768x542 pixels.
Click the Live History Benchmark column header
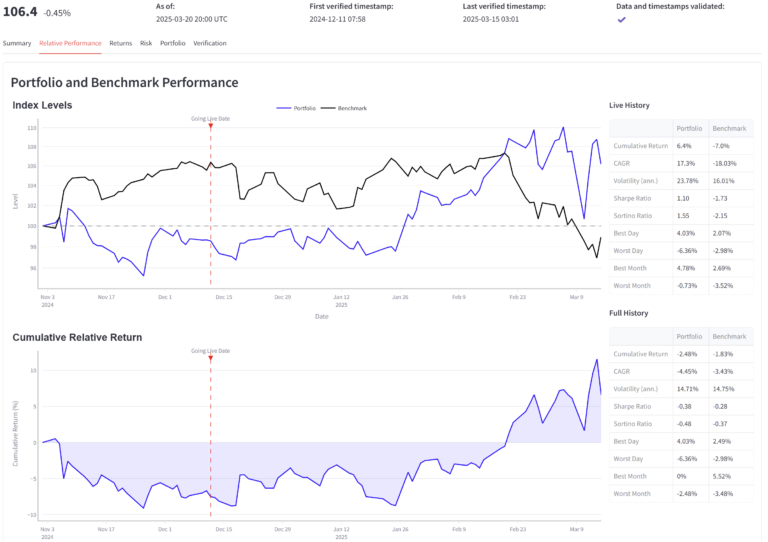pos(729,128)
